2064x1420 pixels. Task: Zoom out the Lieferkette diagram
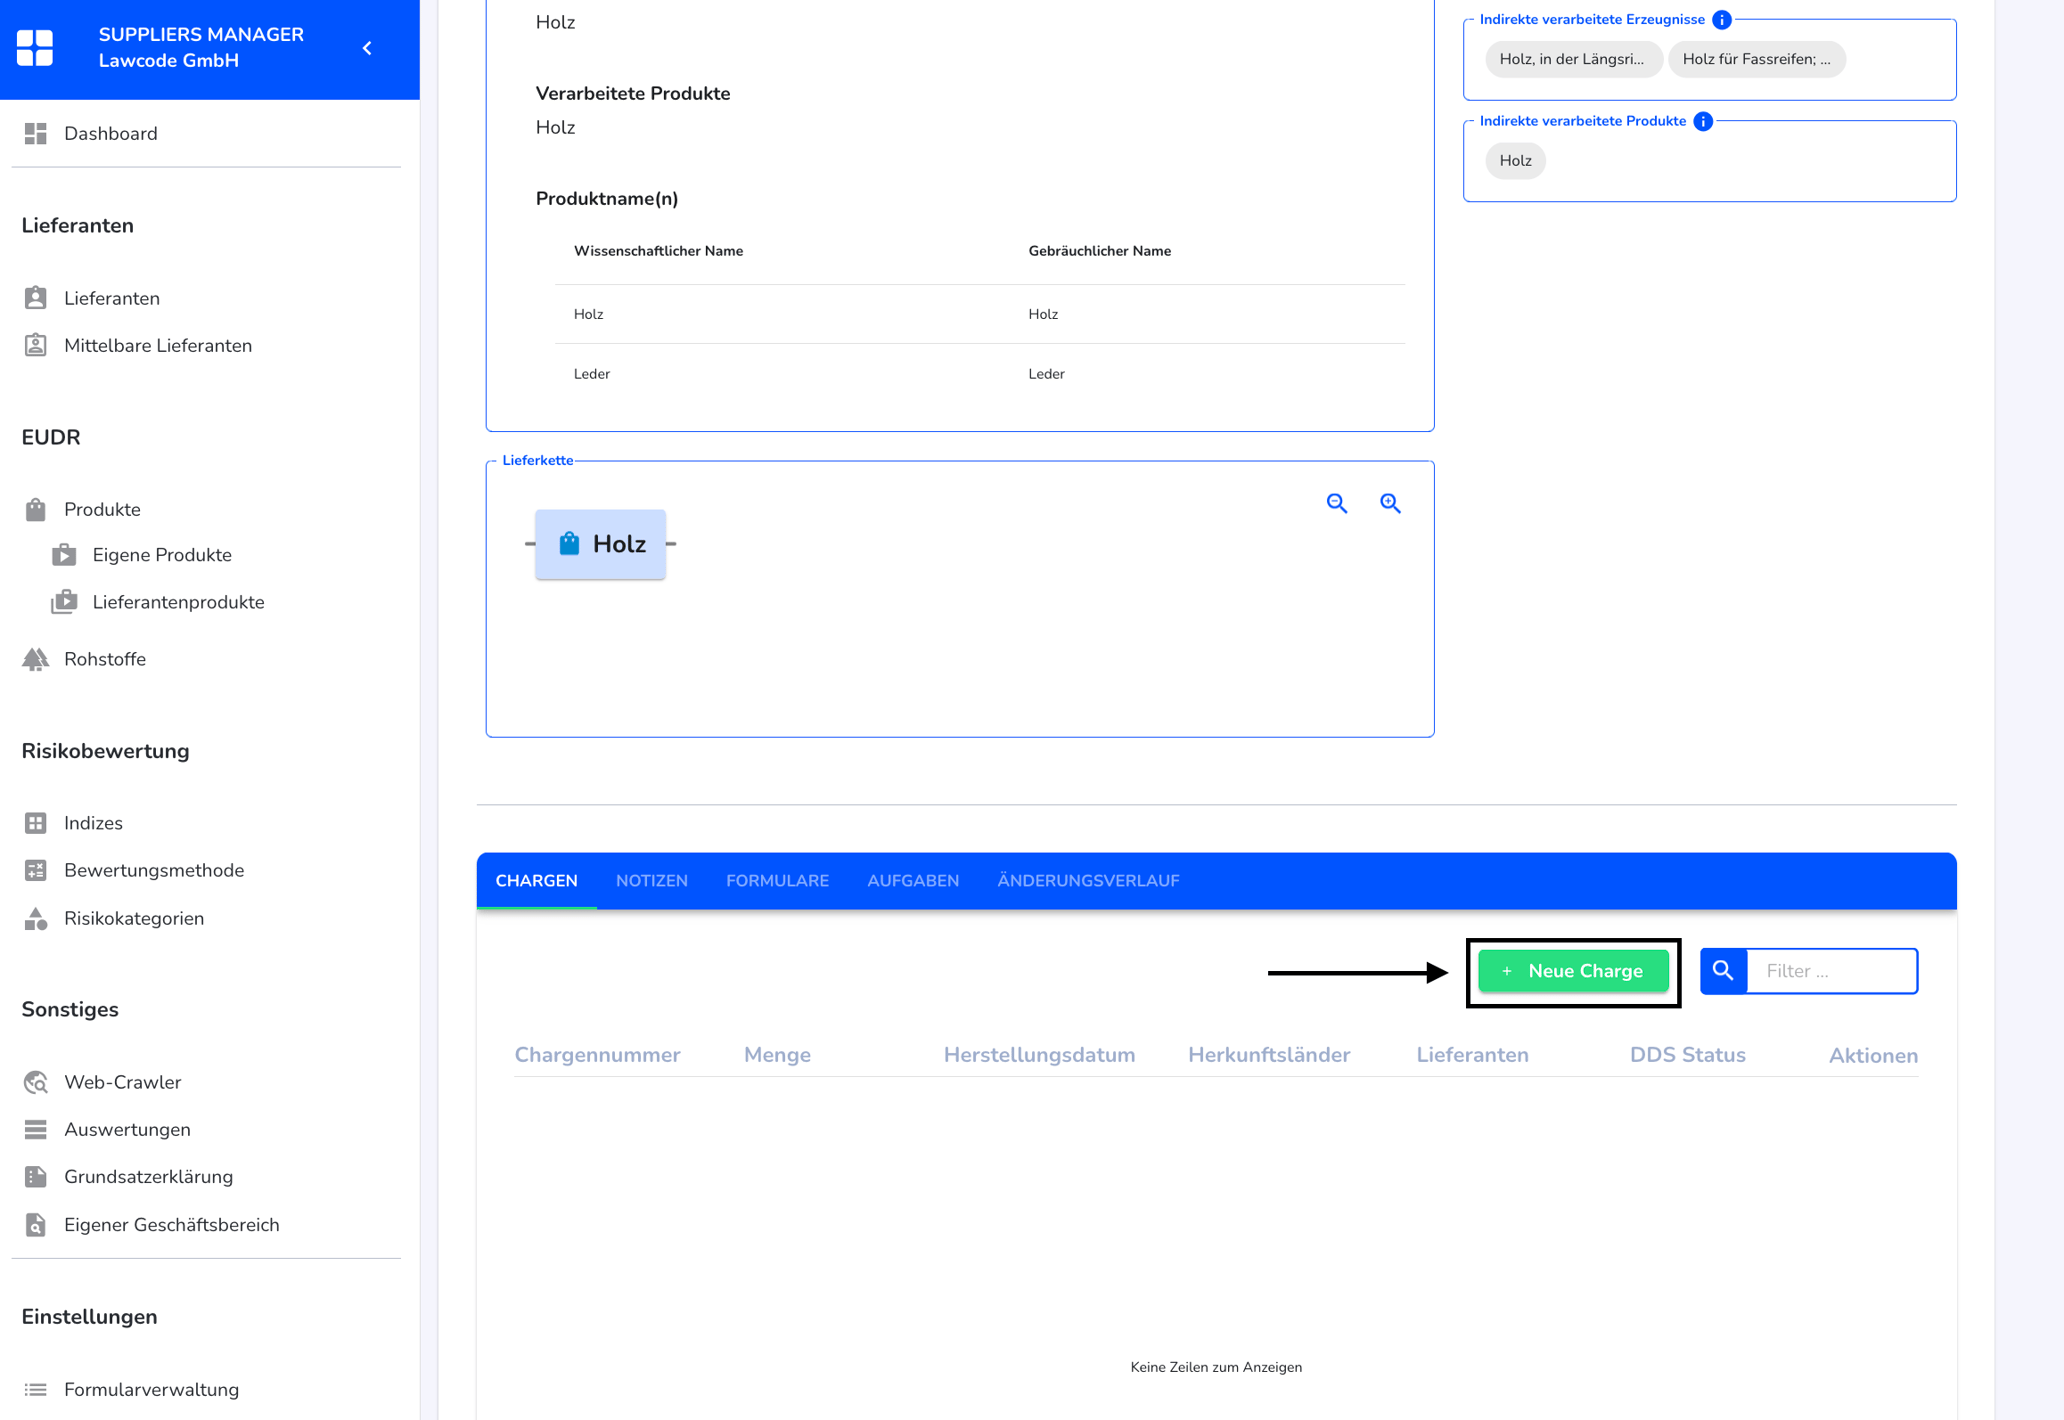tap(1337, 503)
